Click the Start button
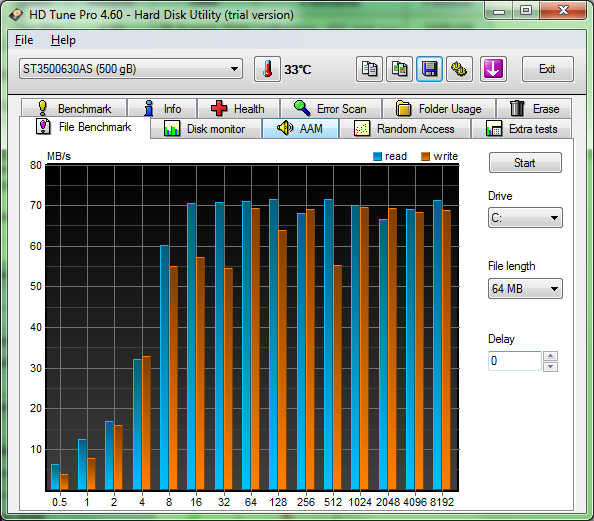The width and height of the screenshot is (594, 521). (525, 163)
